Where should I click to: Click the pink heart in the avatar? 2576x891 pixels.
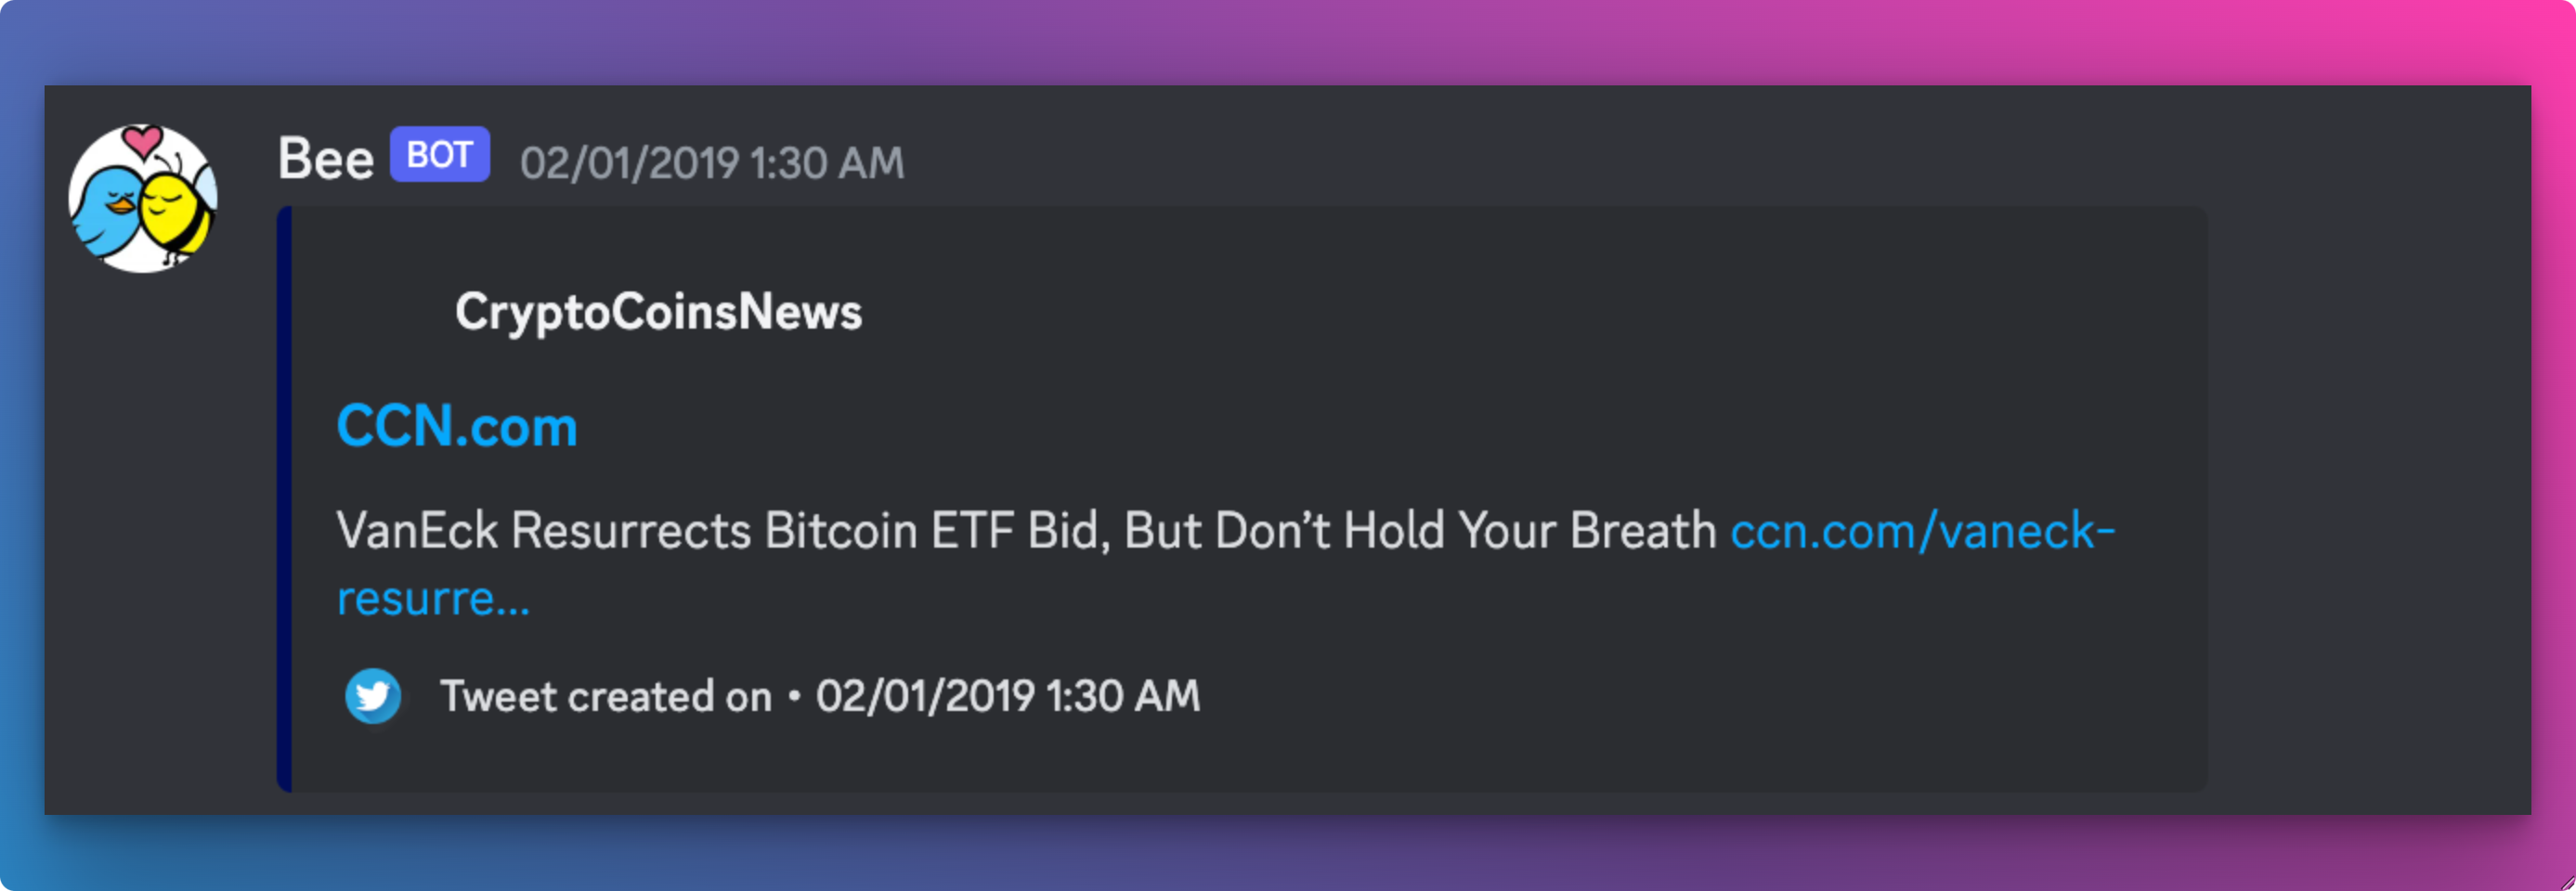pyautogui.click(x=143, y=140)
